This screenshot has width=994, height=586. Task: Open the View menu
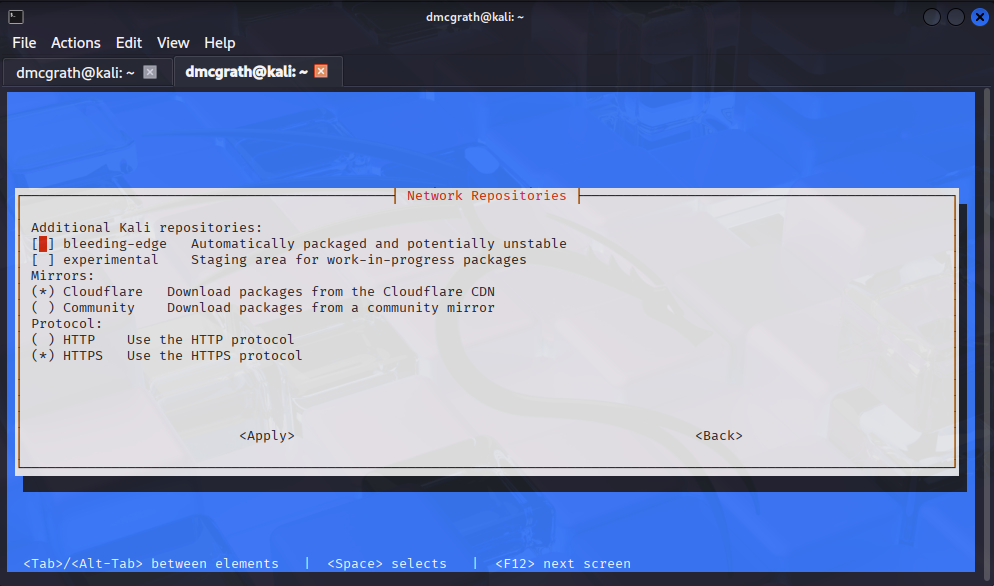point(173,42)
